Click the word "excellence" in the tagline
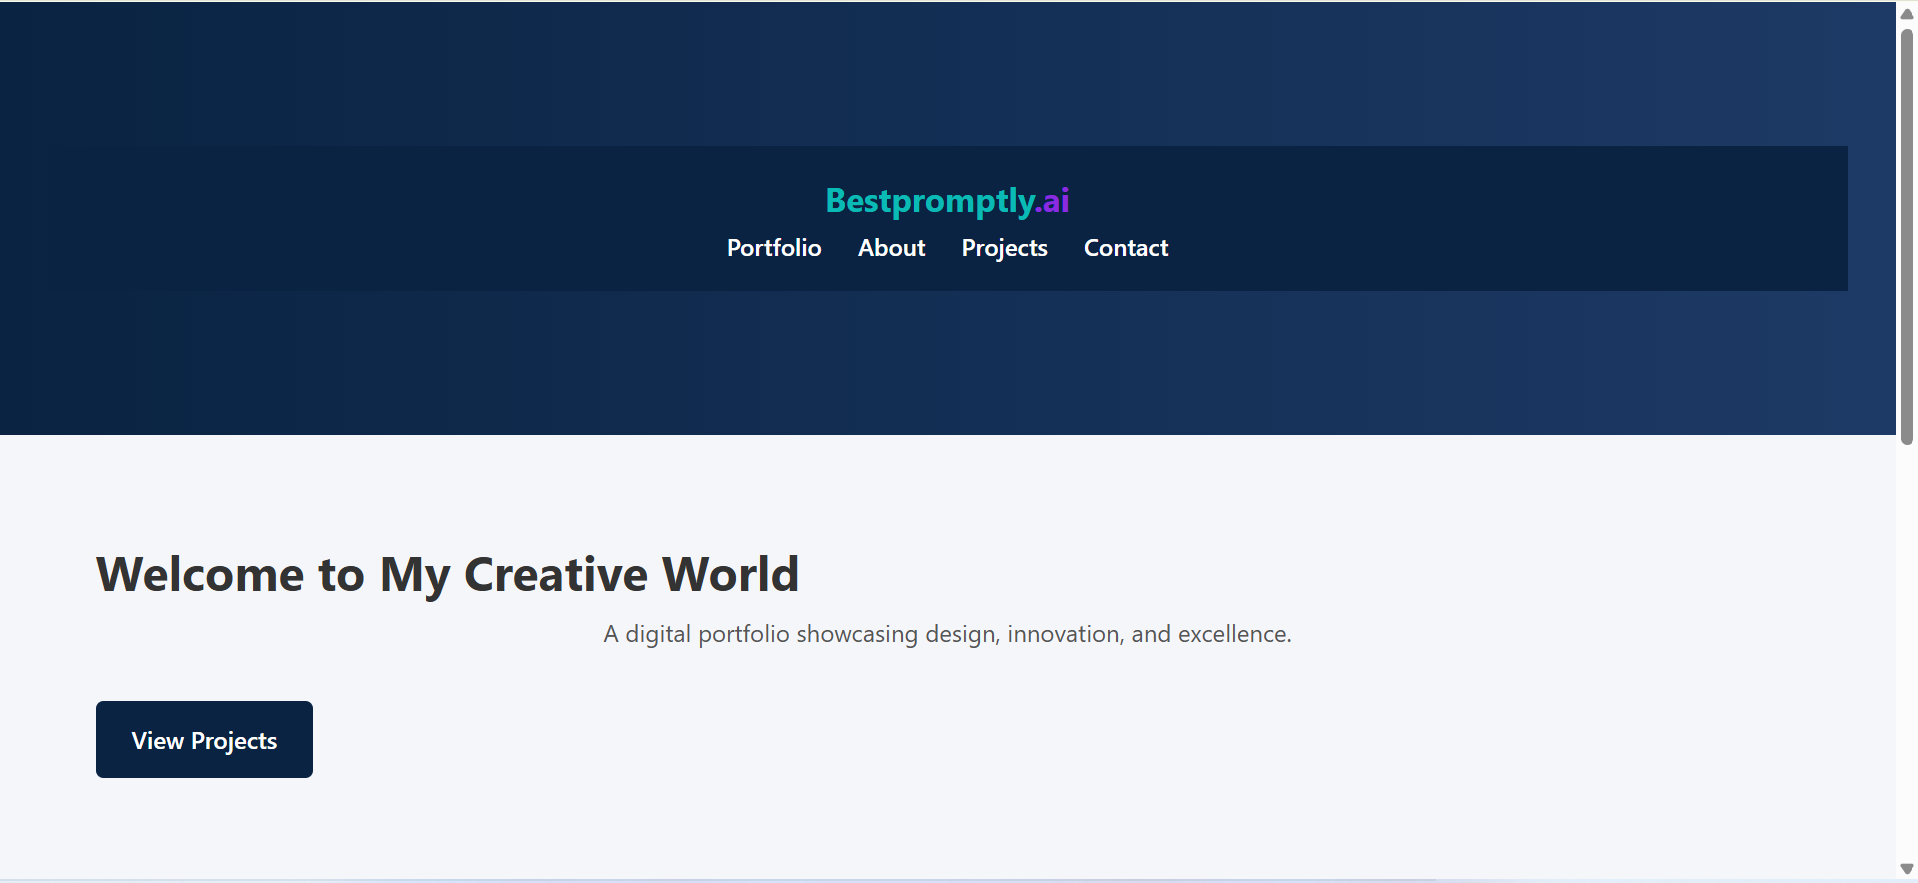The image size is (1918, 883). [x=1233, y=634]
